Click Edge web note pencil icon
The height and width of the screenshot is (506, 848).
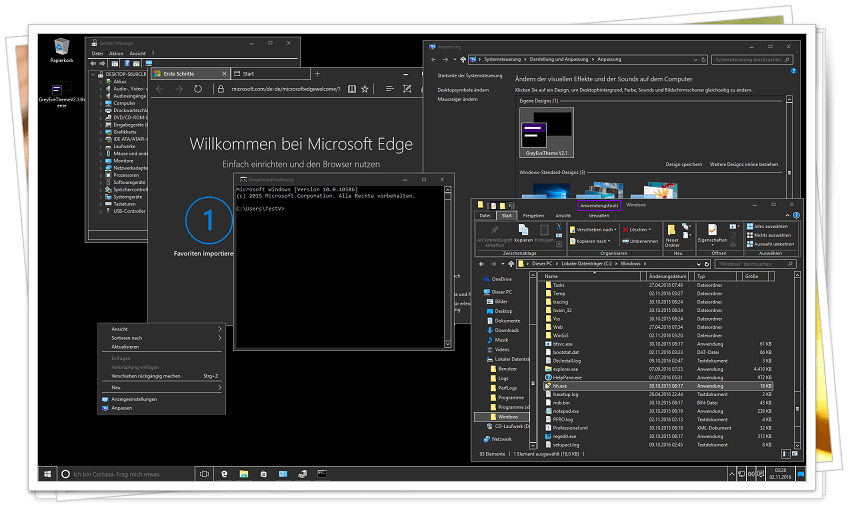coord(407,89)
